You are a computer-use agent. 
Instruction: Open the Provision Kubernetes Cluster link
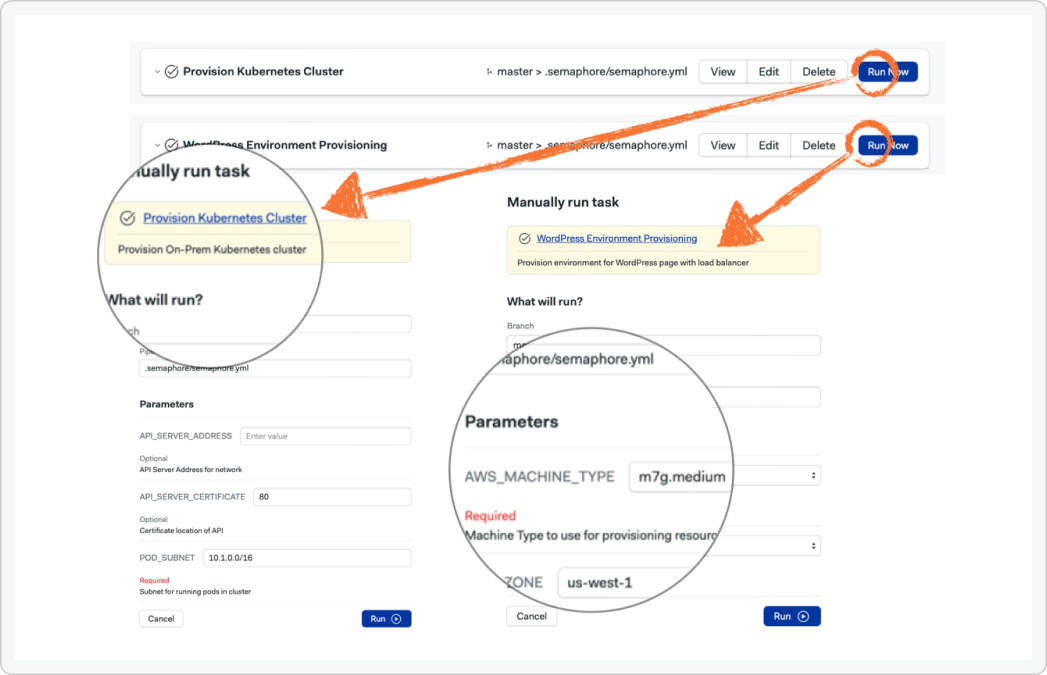(225, 218)
